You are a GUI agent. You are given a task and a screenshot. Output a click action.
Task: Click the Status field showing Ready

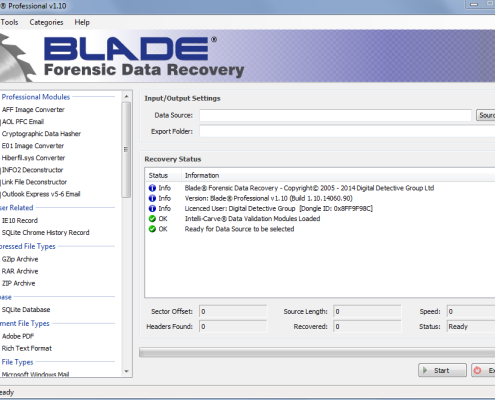pos(471,326)
